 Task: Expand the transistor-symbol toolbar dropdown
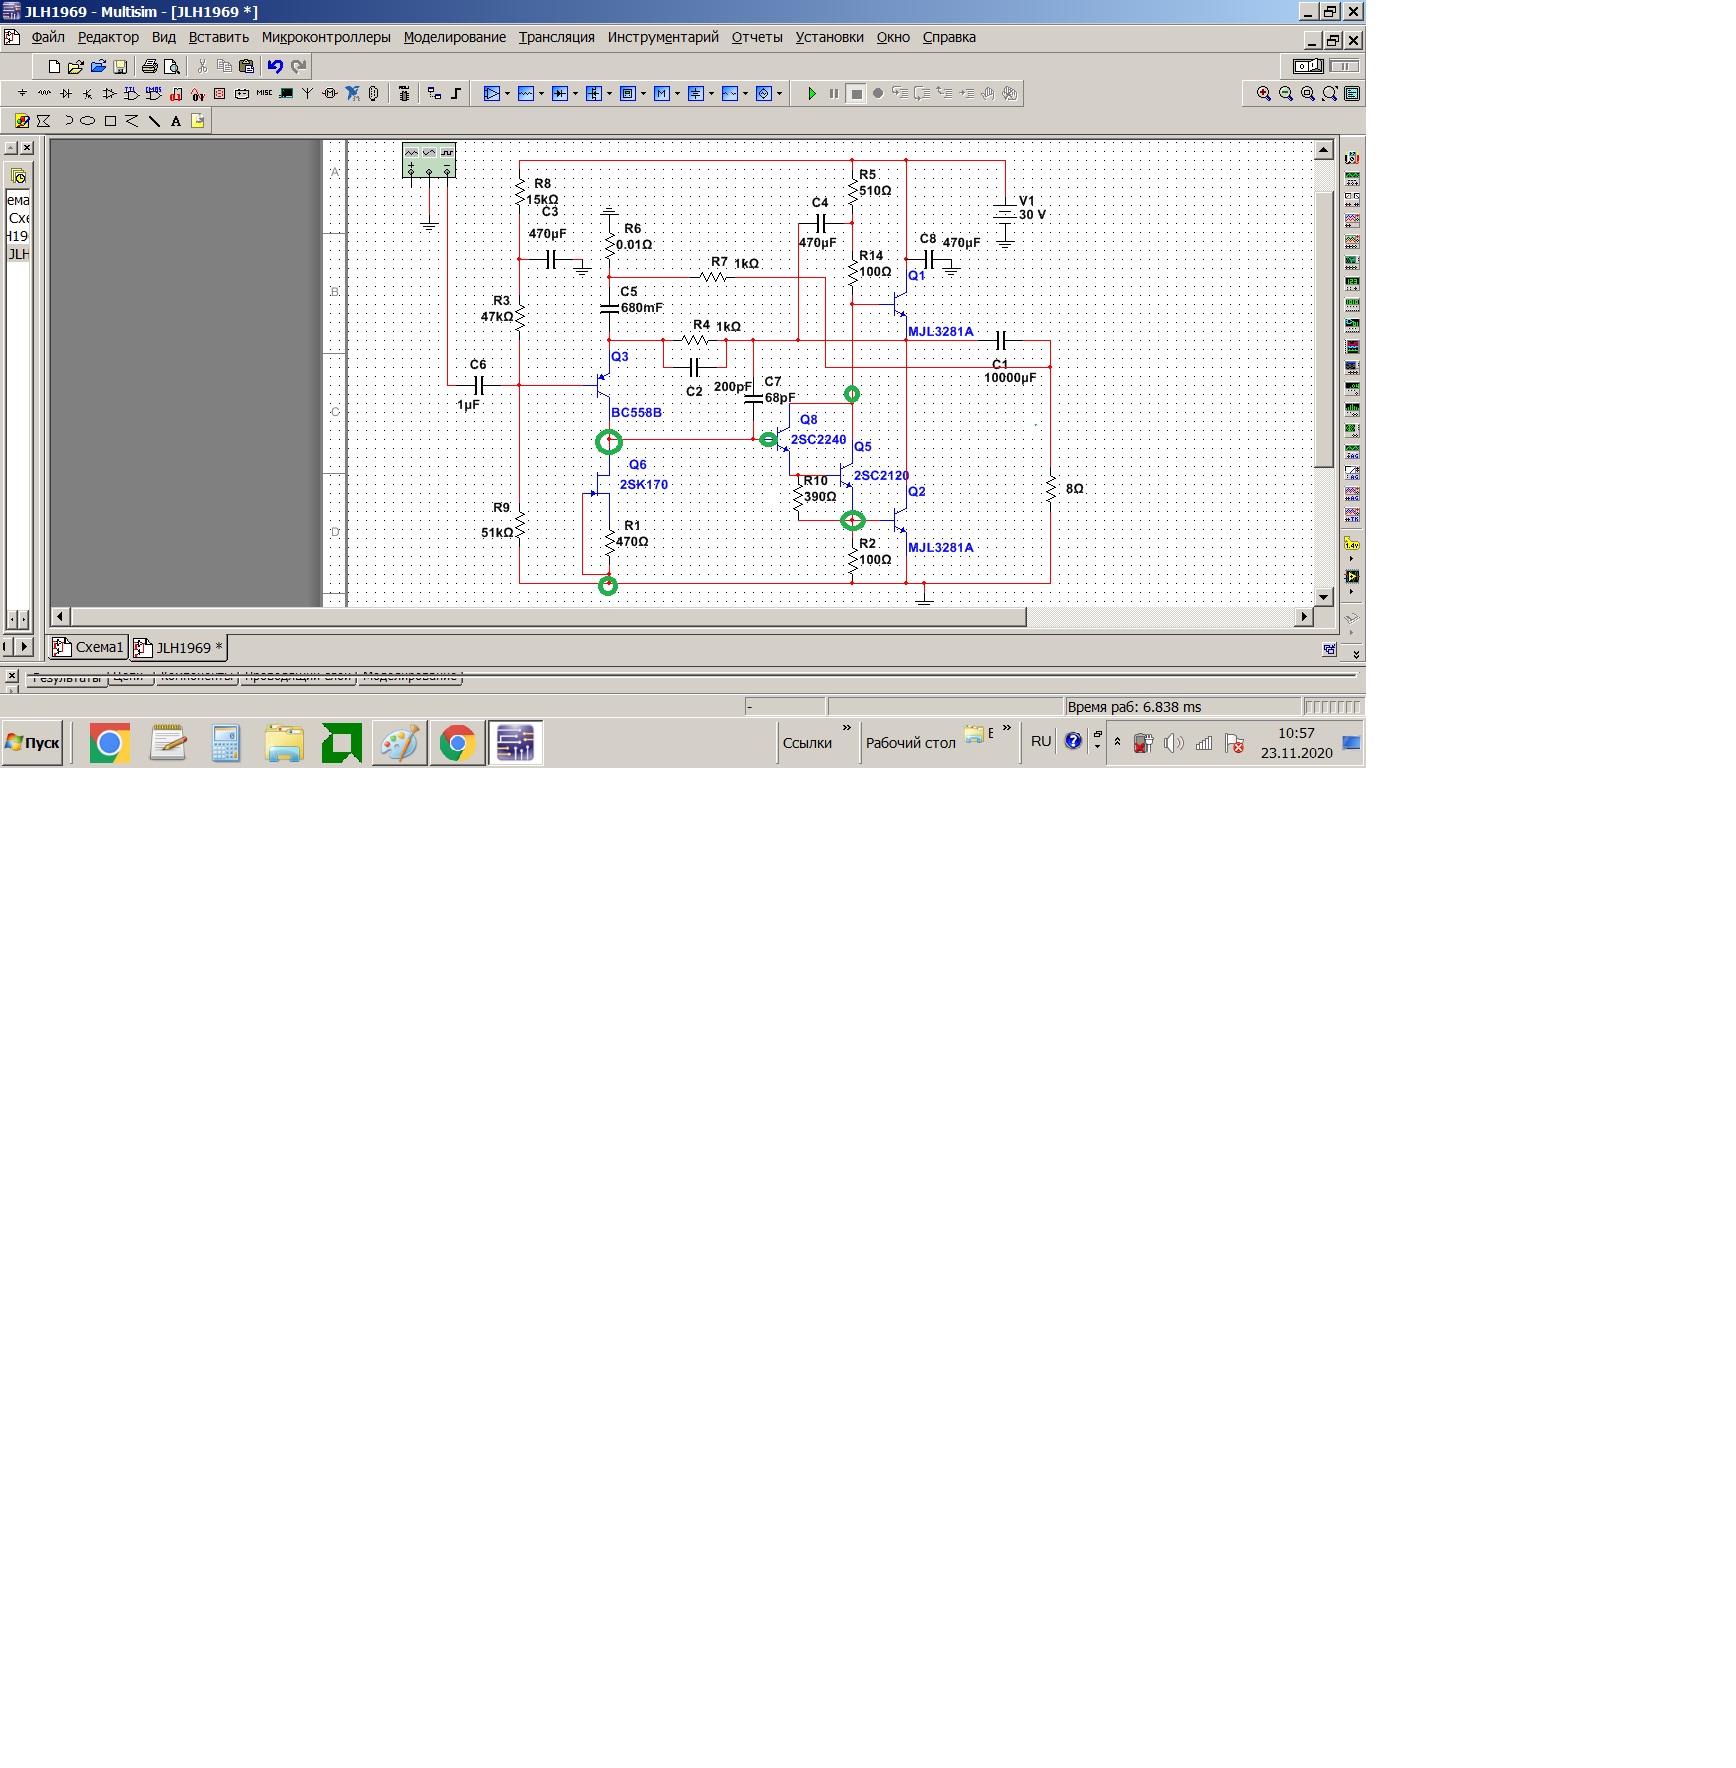pyautogui.click(x=610, y=93)
